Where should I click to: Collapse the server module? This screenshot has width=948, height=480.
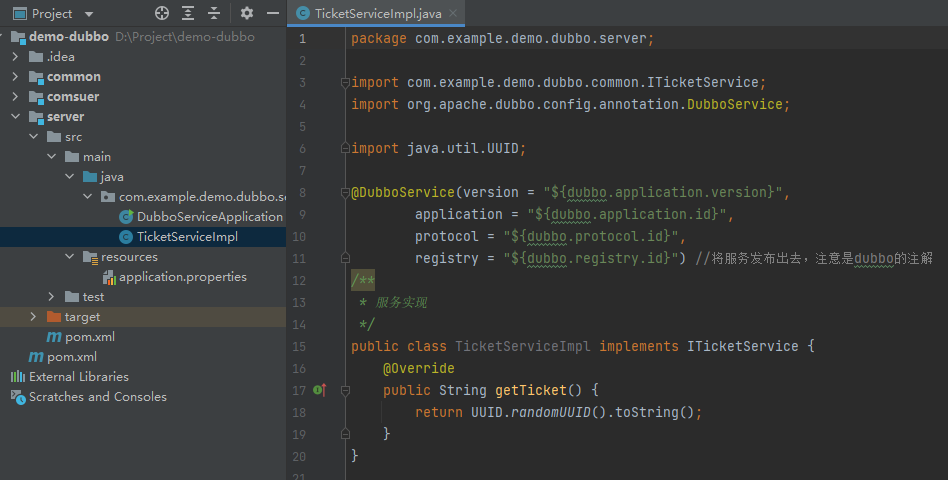16,117
